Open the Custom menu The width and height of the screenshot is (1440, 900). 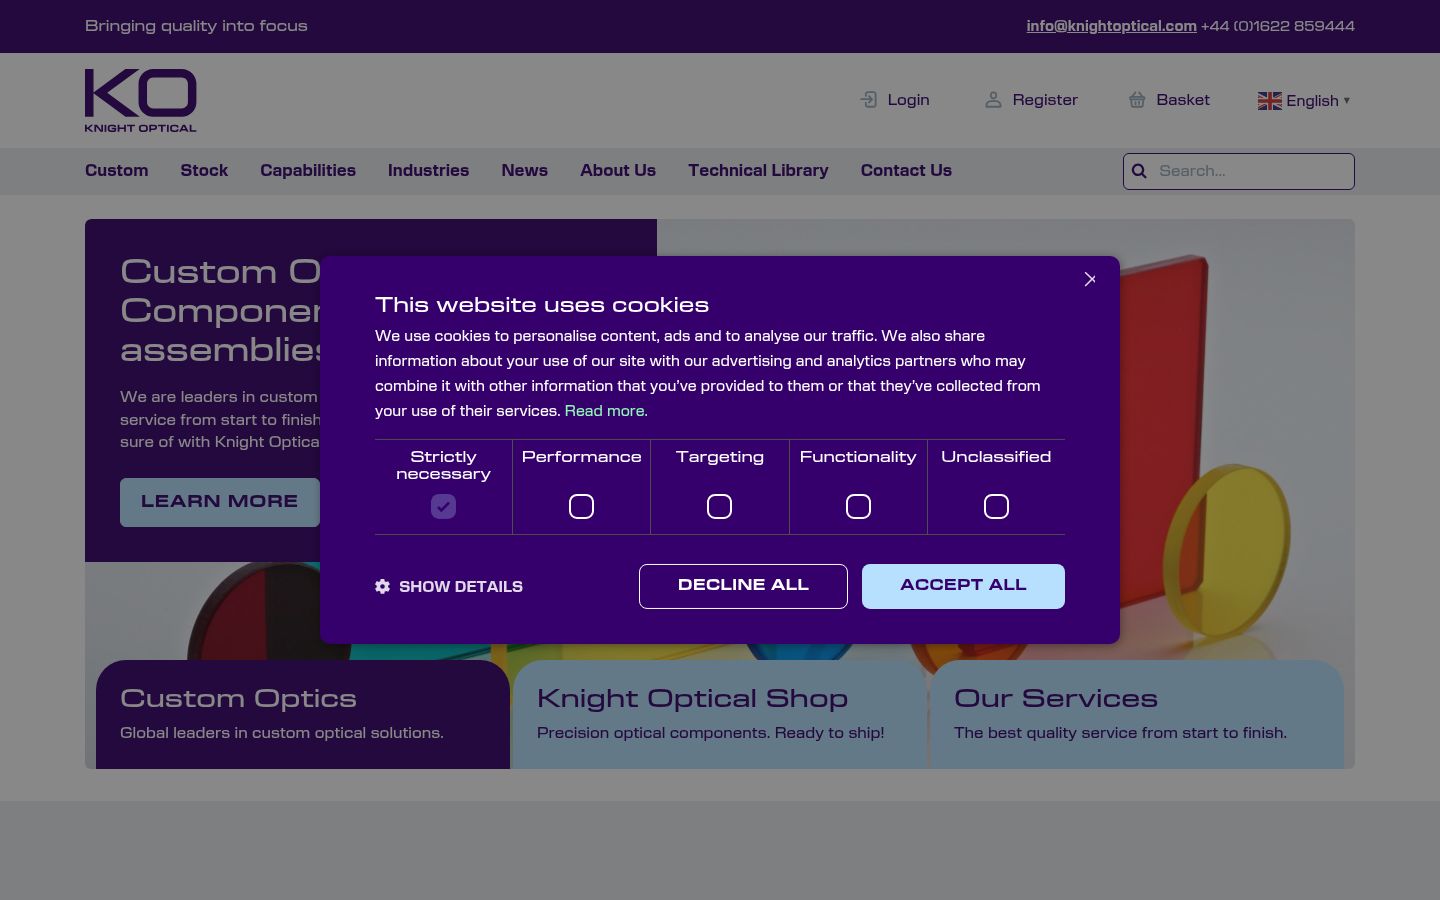pos(117,171)
